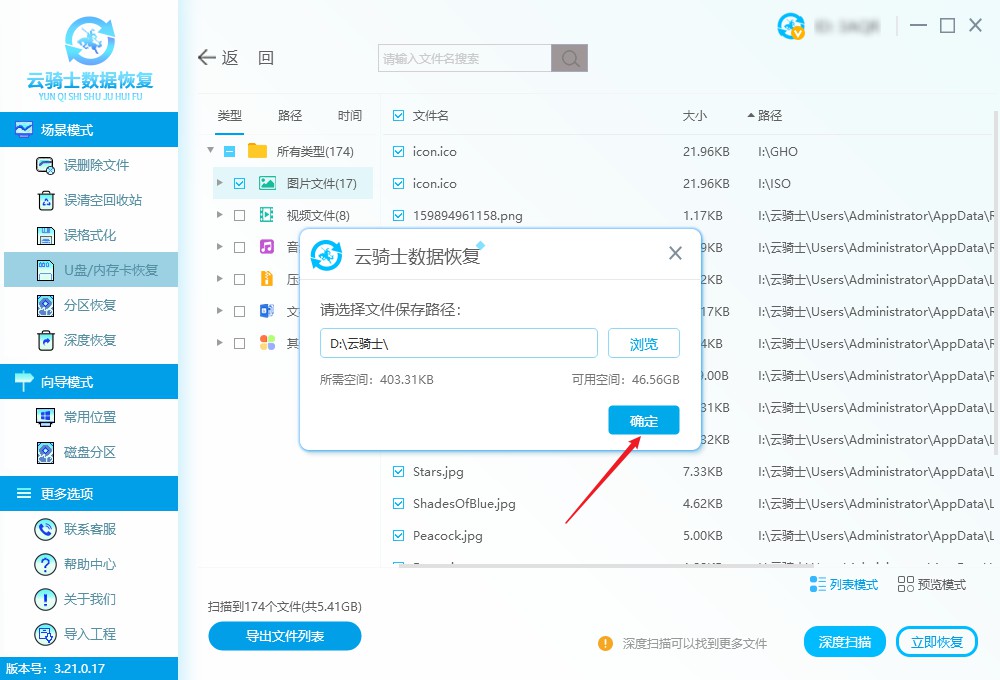Expand the audio files tree node

coord(219,247)
